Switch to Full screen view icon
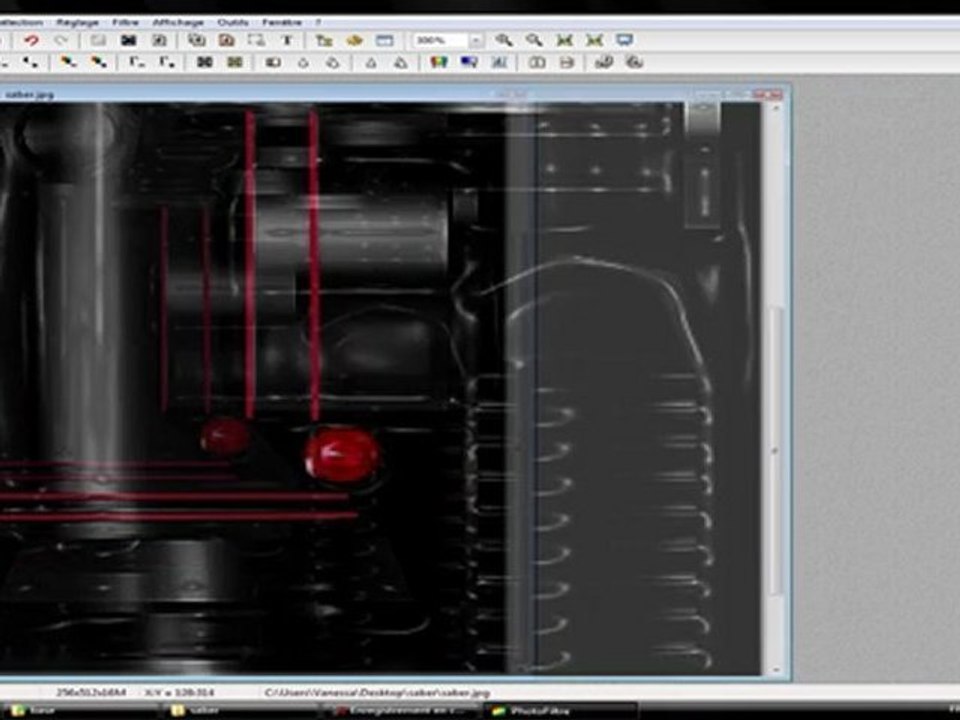Image resolution: width=960 pixels, height=720 pixels. (x=624, y=40)
